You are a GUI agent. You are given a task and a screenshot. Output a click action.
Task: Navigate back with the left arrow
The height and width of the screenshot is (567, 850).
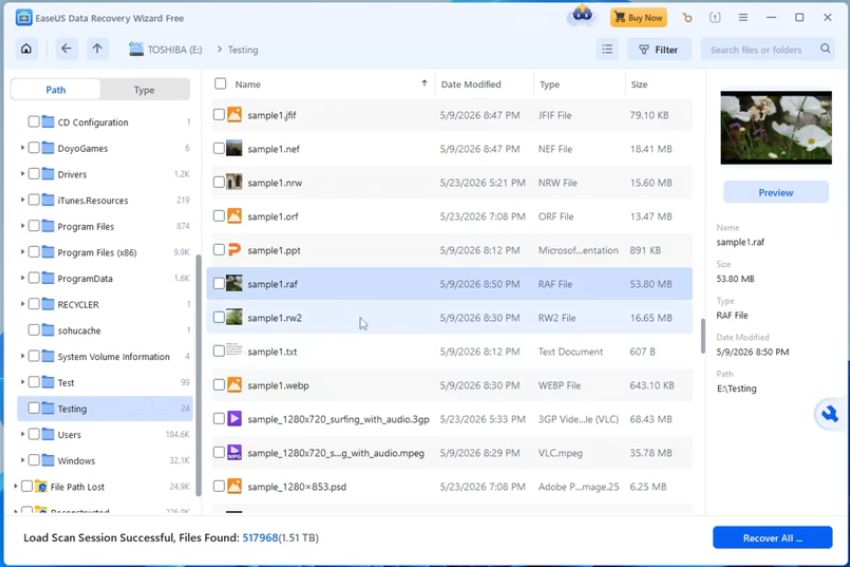tap(66, 49)
